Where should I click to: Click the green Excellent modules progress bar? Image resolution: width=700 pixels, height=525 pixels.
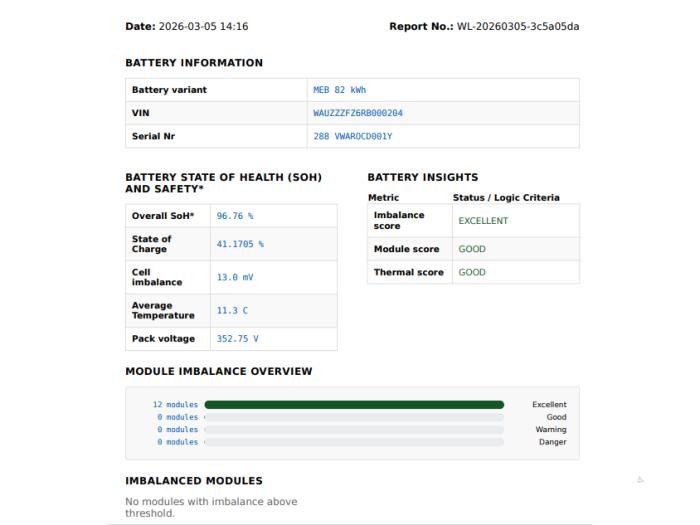(354, 404)
